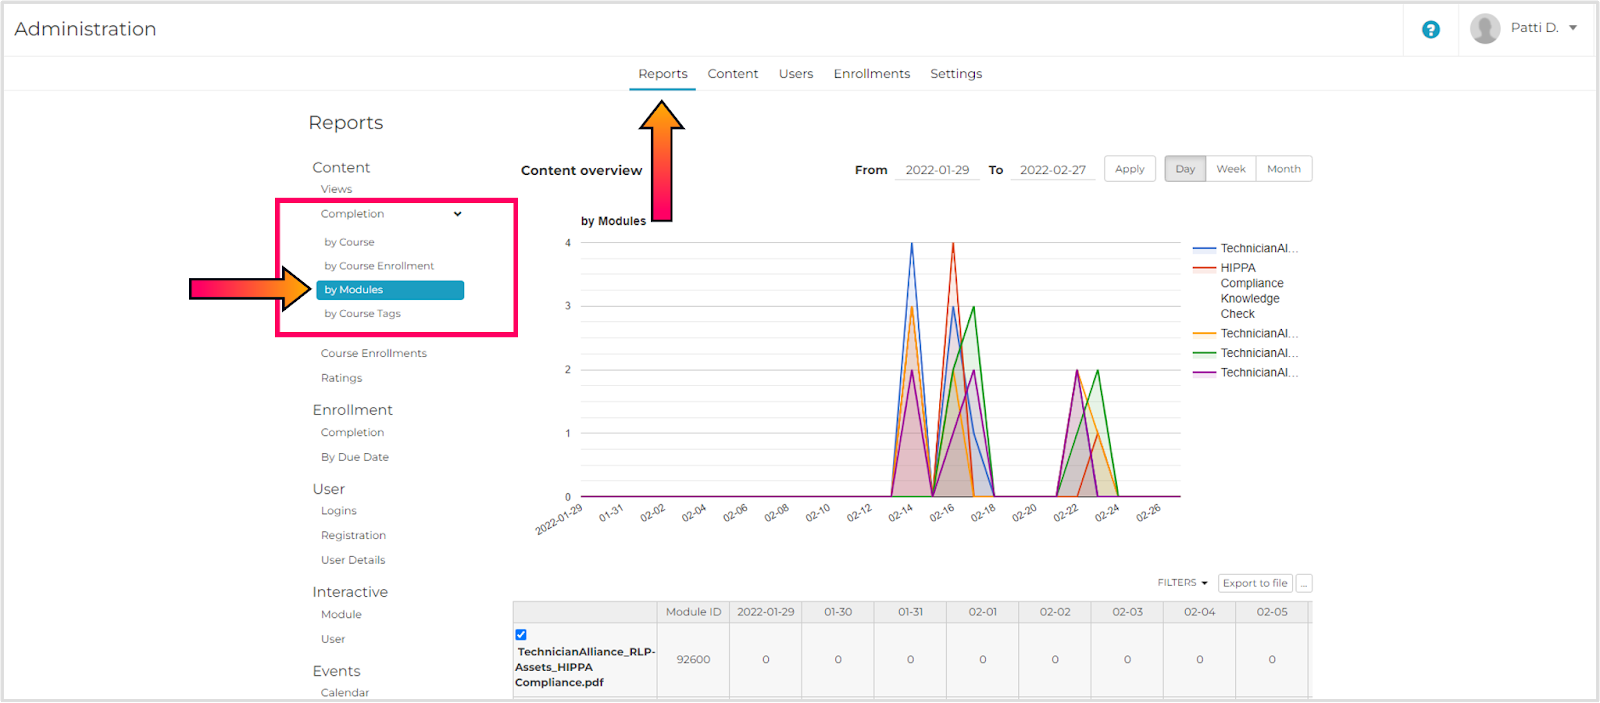Select the Month view button
Screen dimensions: 1600x703
click(1284, 169)
